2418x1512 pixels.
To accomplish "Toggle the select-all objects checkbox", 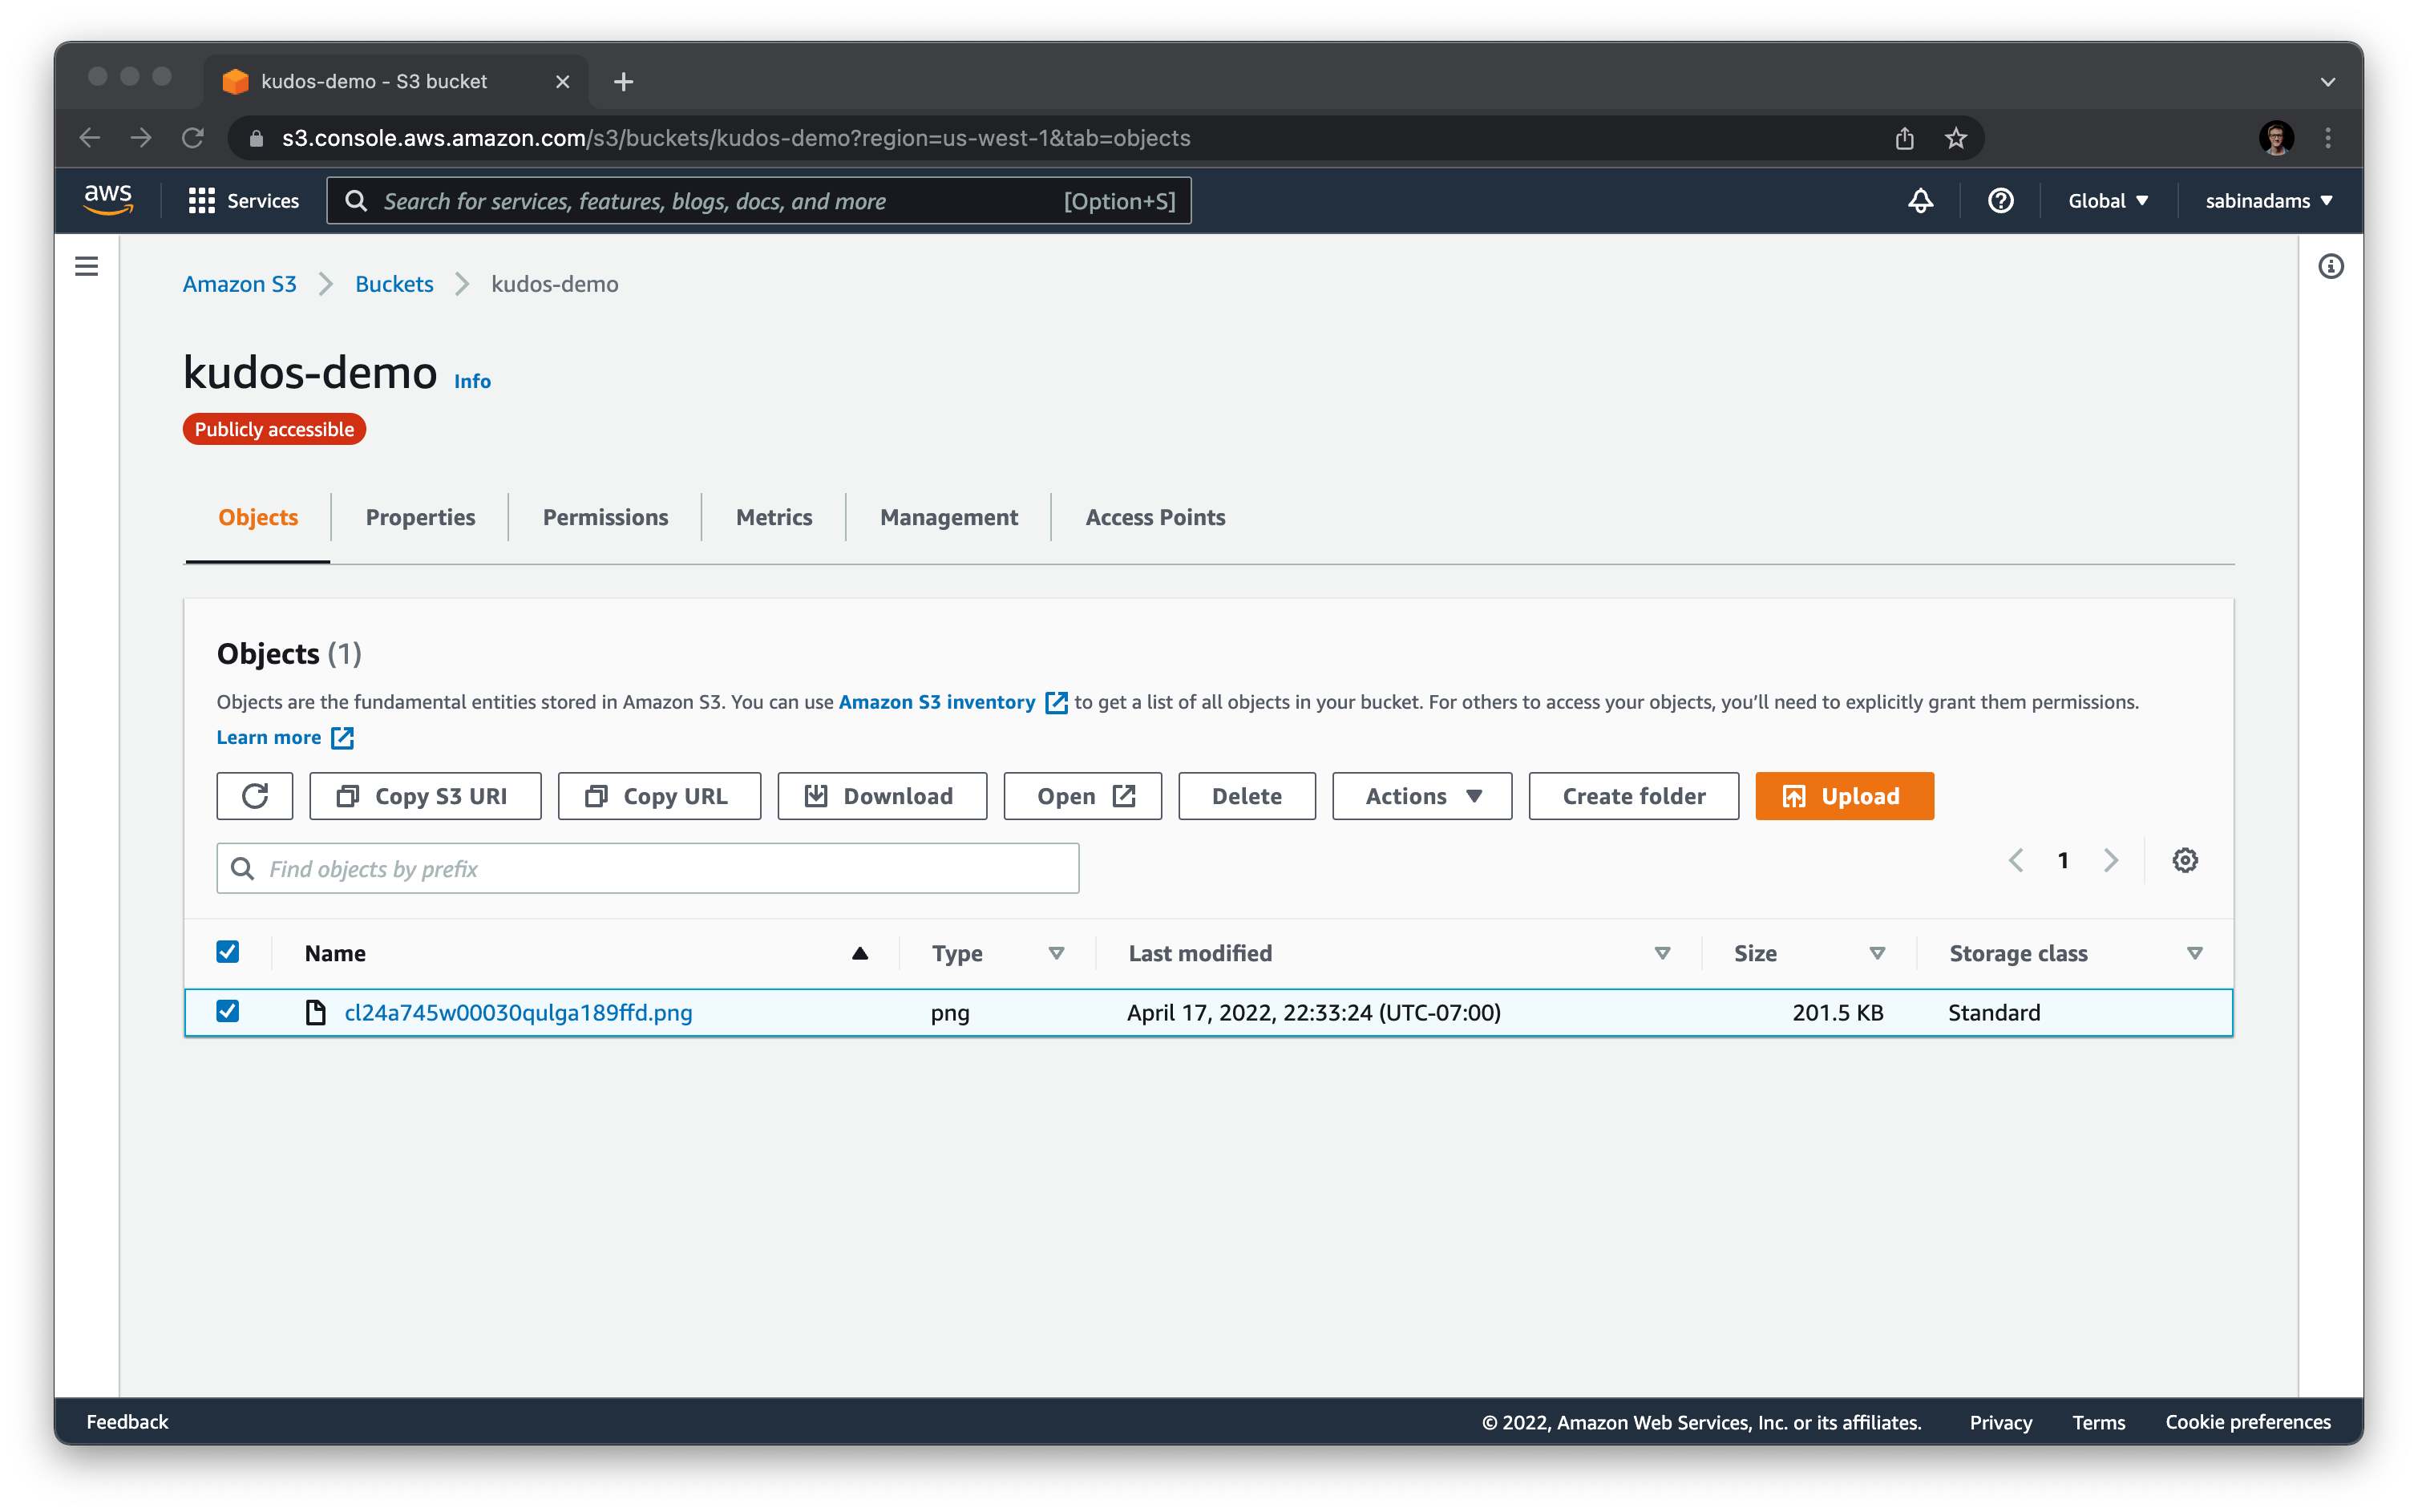I will tap(228, 952).
